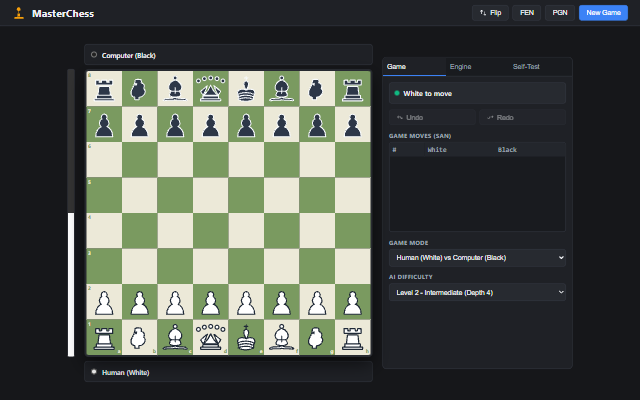
Task: Click the black bishop on c8
Action: pos(175,89)
